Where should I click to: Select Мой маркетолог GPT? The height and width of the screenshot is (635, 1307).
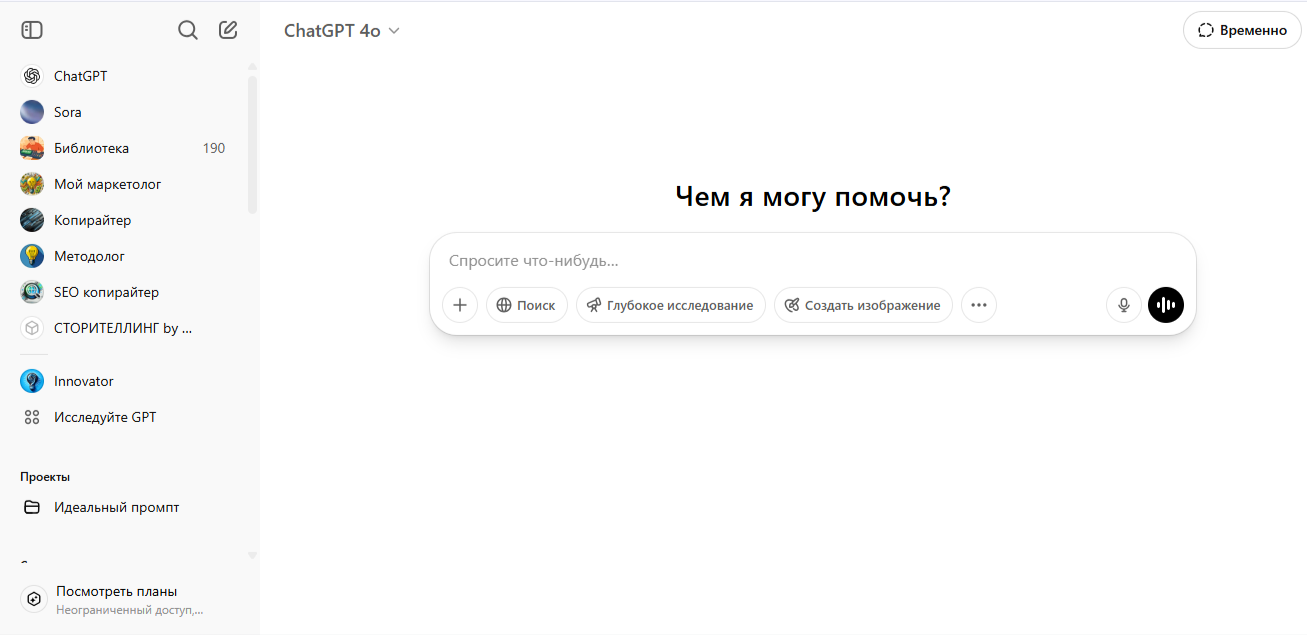pos(127,184)
